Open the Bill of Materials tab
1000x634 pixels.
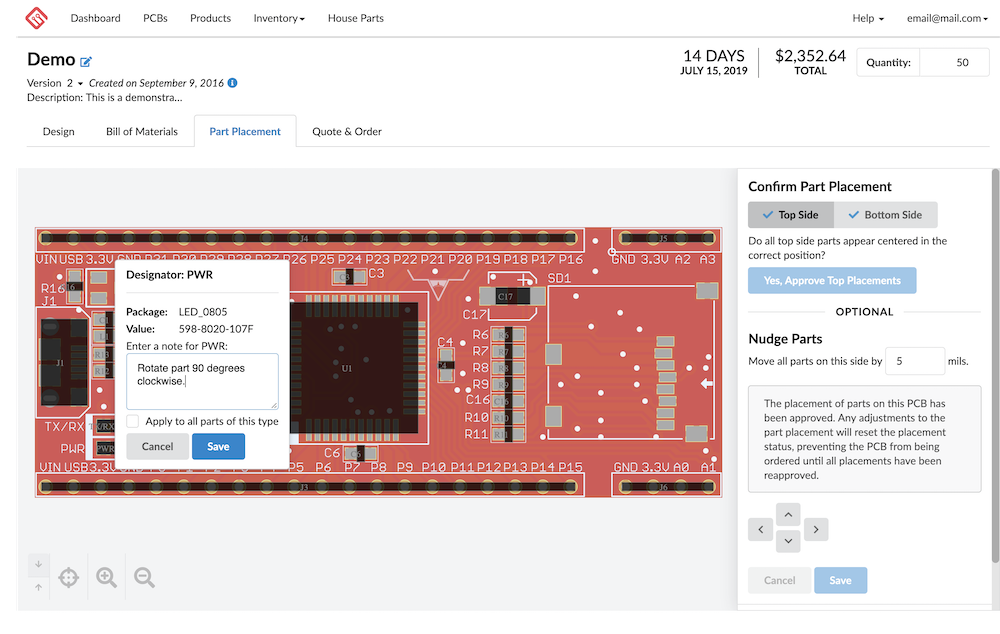[142, 131]
